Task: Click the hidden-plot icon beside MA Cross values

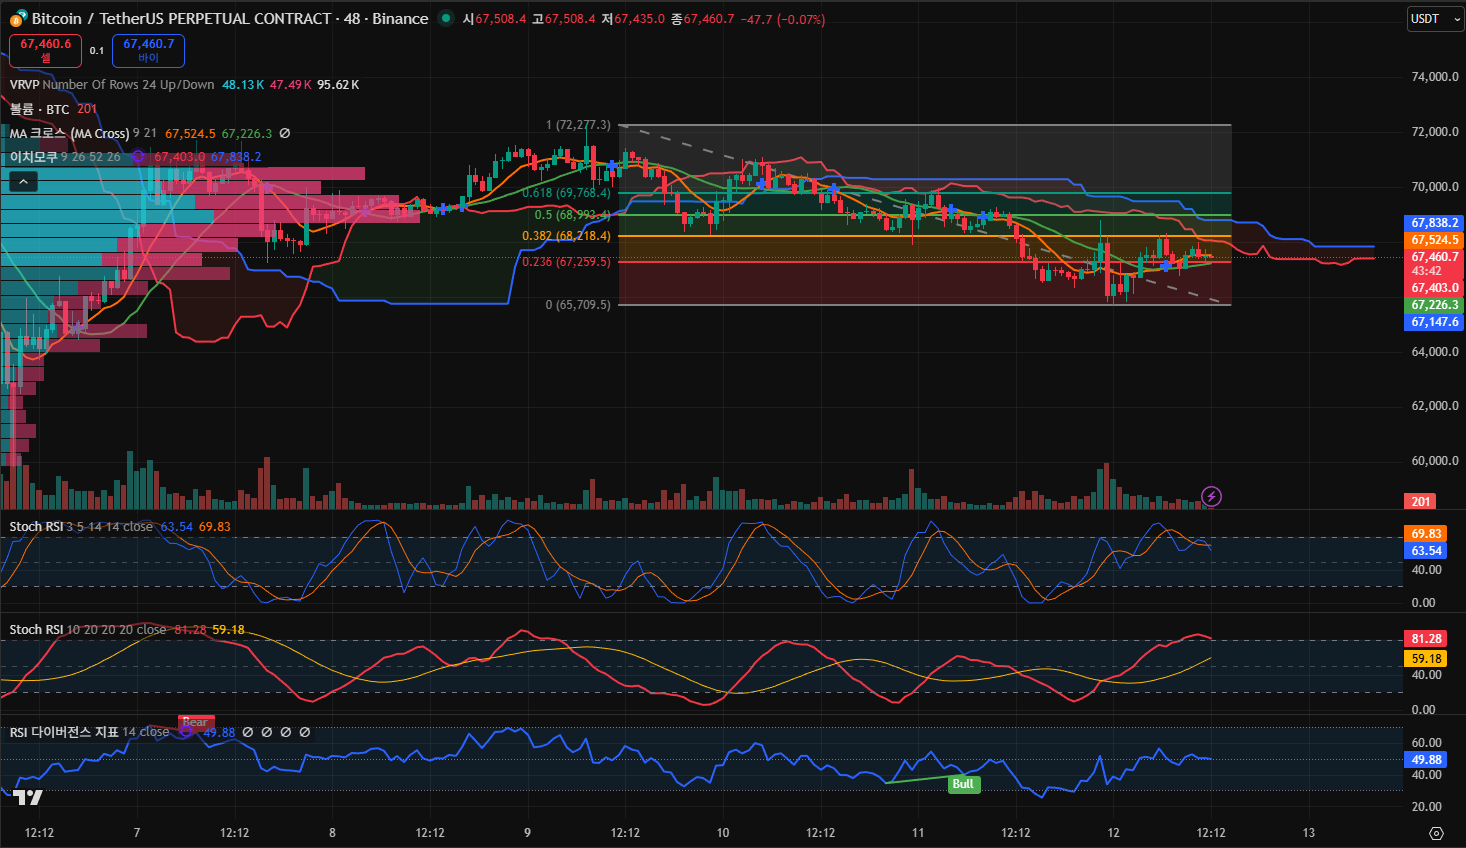Action: 285,133
